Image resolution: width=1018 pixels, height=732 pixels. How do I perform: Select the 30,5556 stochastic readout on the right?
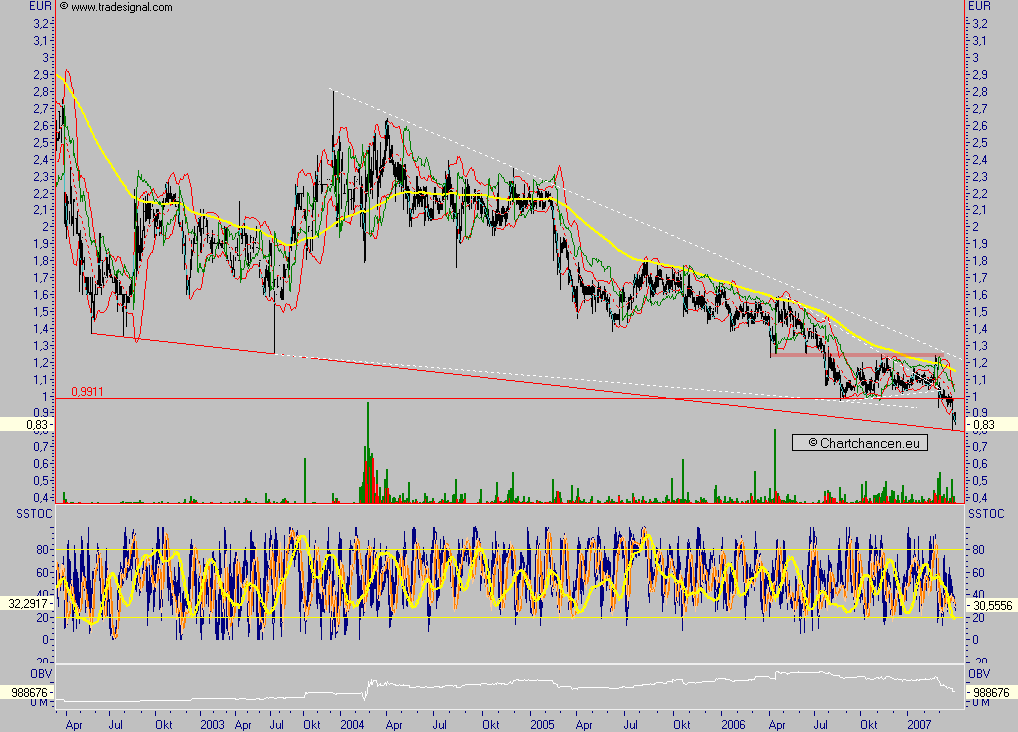click(993, 605)
